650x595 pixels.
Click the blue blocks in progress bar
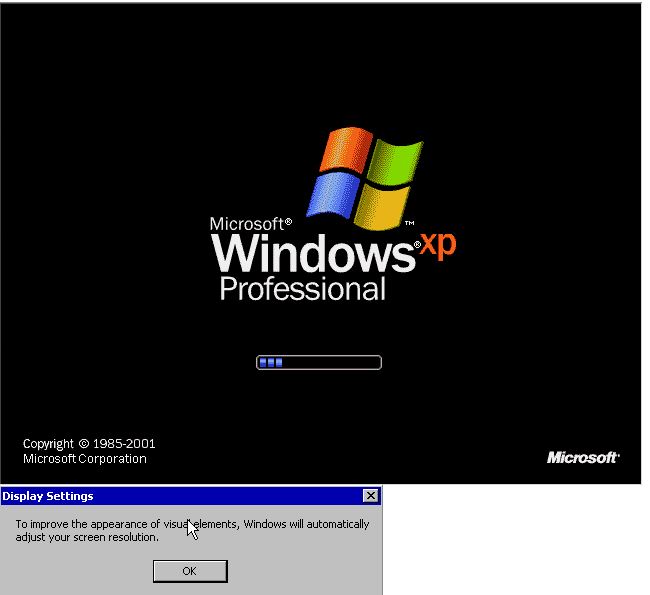click(x=271, y=363)
